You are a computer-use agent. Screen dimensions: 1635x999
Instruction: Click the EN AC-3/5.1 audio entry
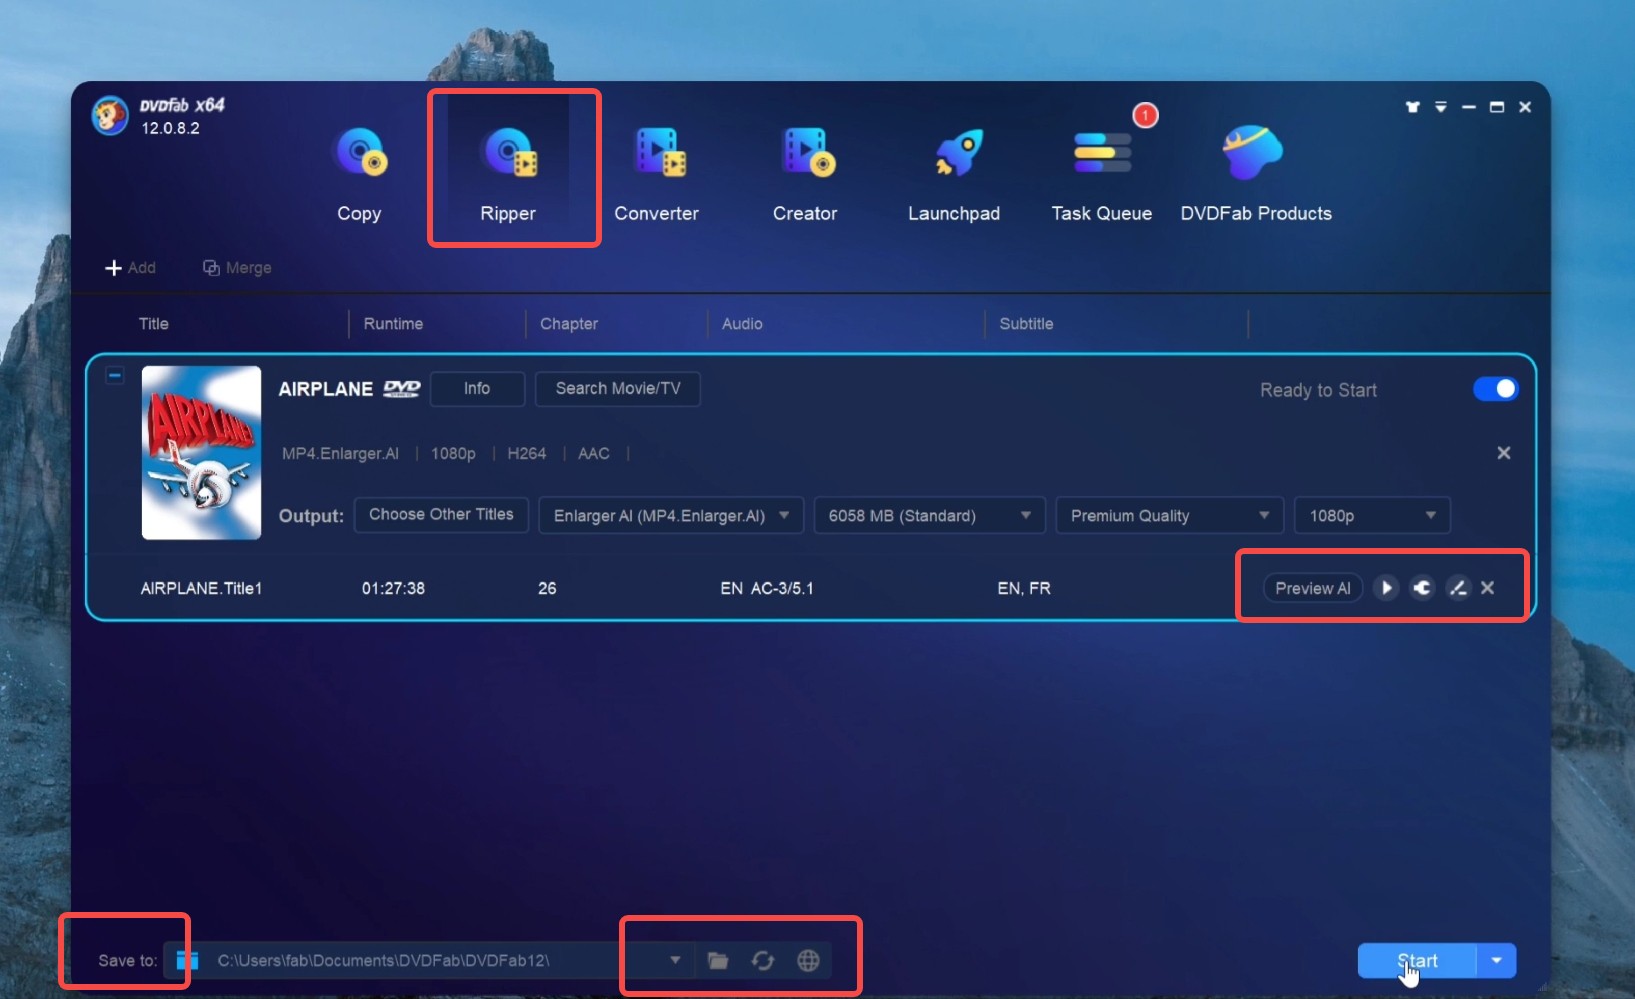[767, 588]
